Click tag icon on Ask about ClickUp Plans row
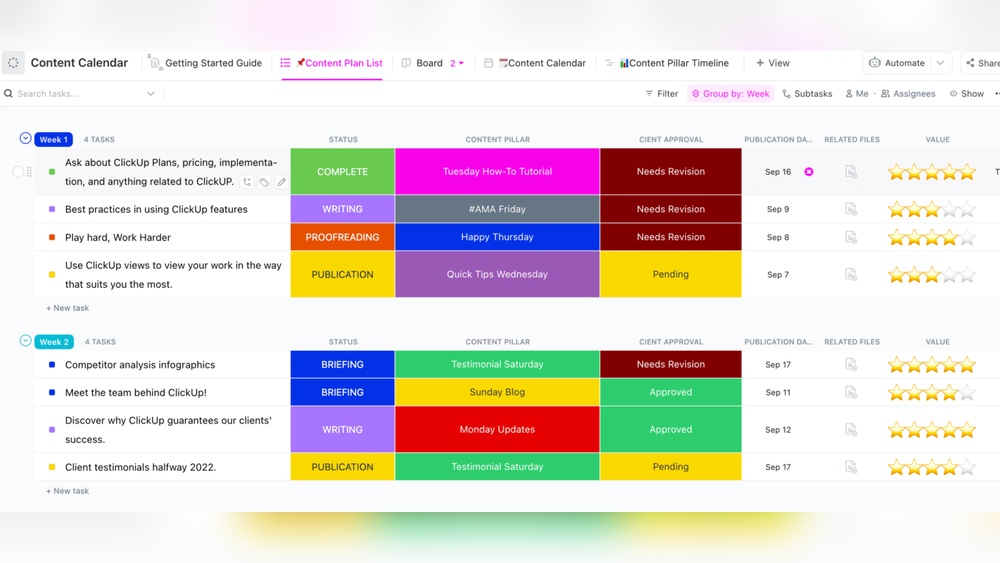The width and height of the screenshot is (1000, 563). point(264,182)
